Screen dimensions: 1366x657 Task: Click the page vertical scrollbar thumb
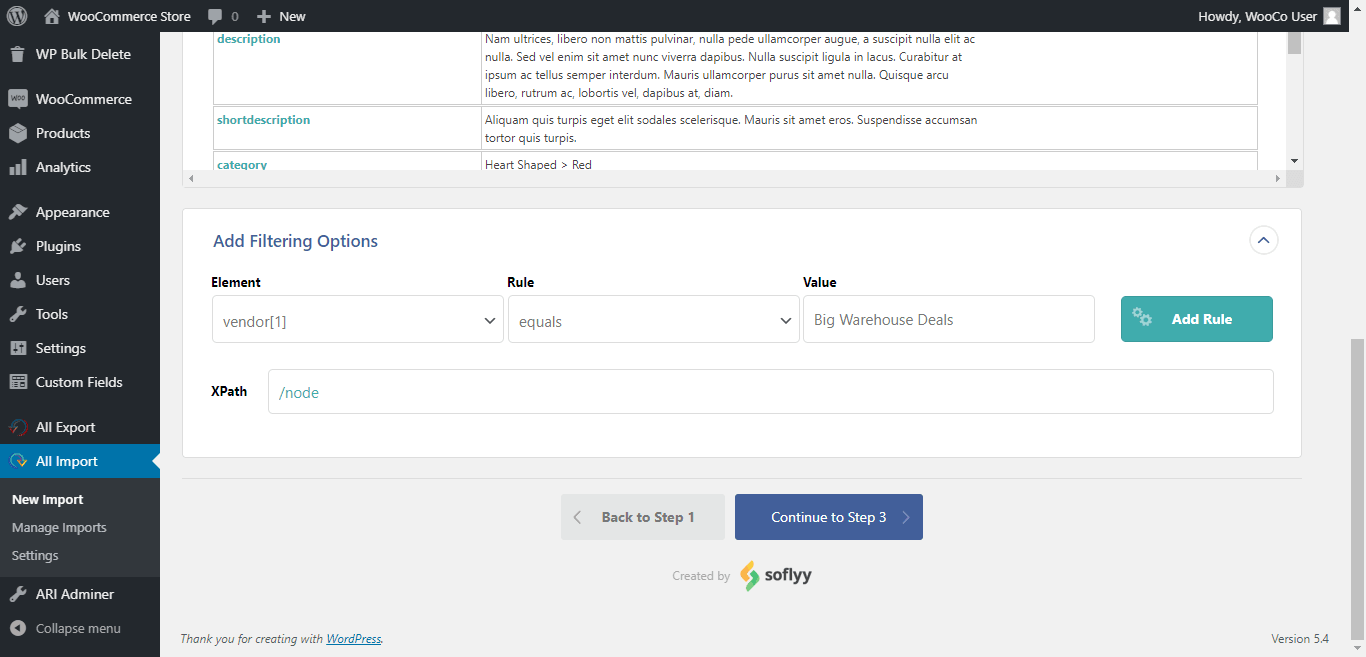pos(1357,487)
